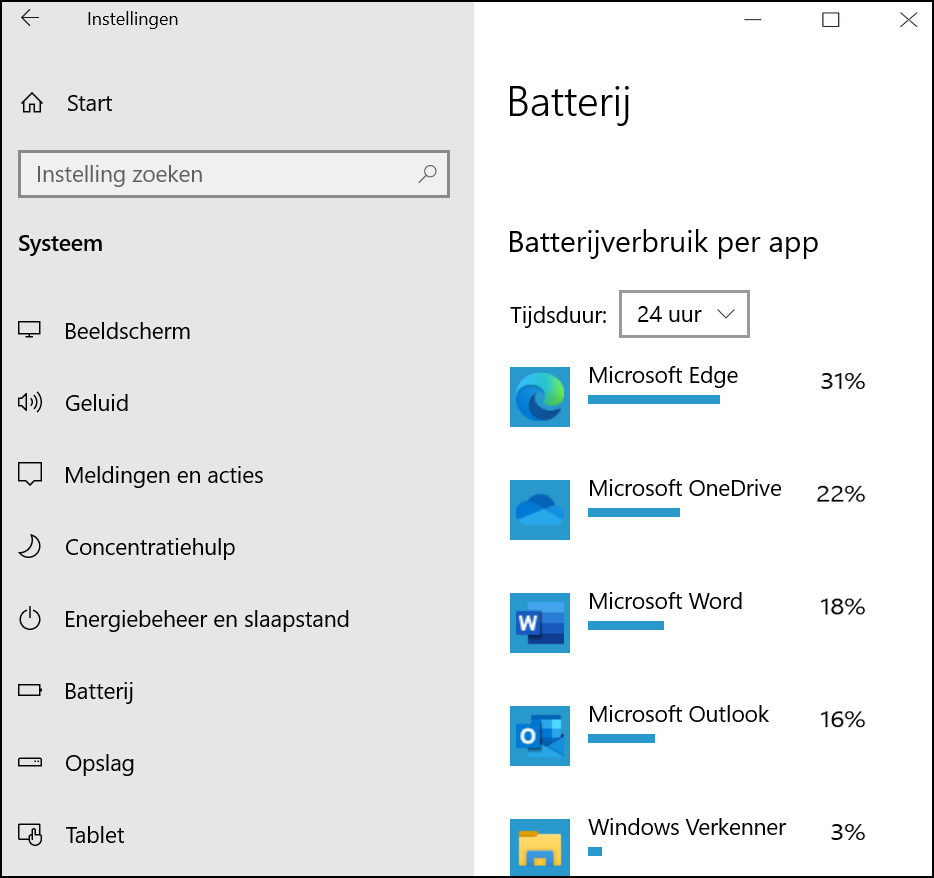Click the Microsoft Outlook app icon
The image size is (934, 878).
click(x=540, y=736)
